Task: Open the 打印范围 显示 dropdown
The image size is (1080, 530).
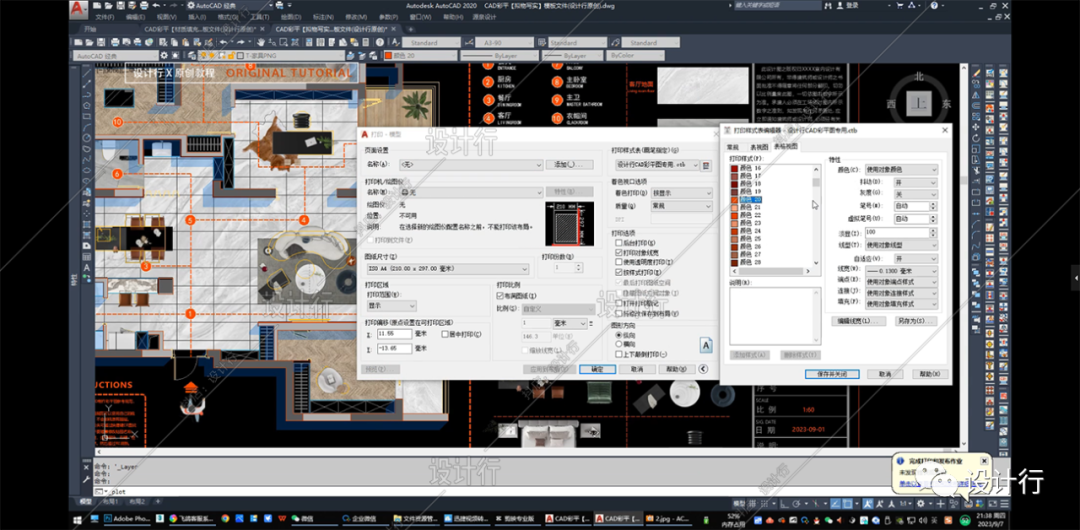Action: coord(392,306)
